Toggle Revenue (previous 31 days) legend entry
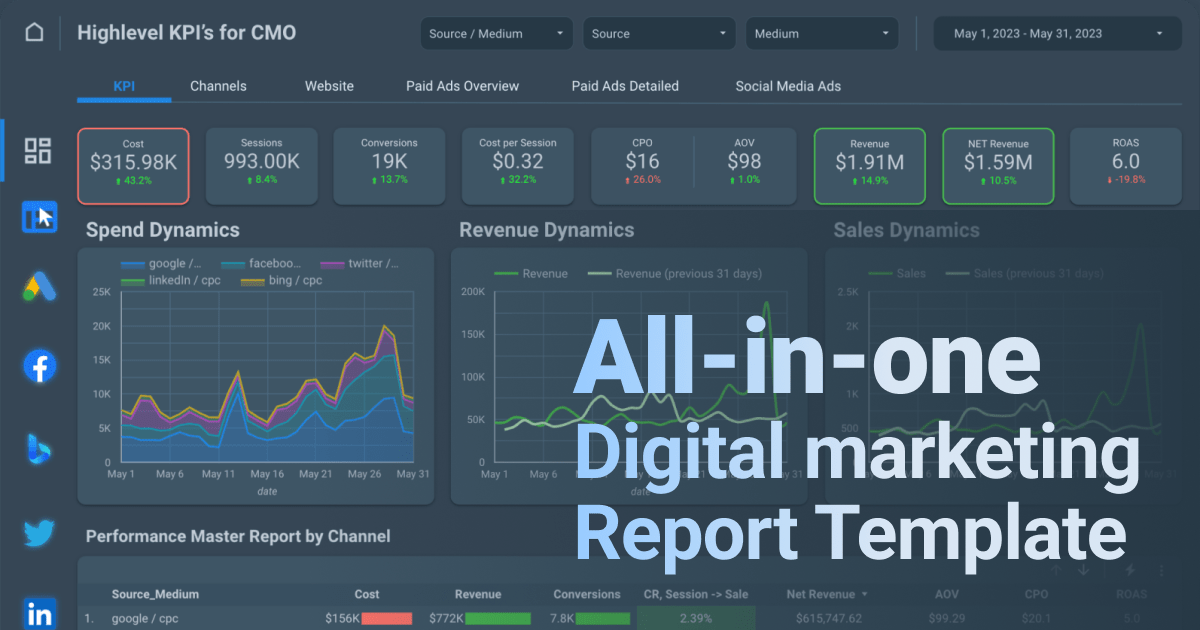This screenshot has width=1200, height=630. 675,274
